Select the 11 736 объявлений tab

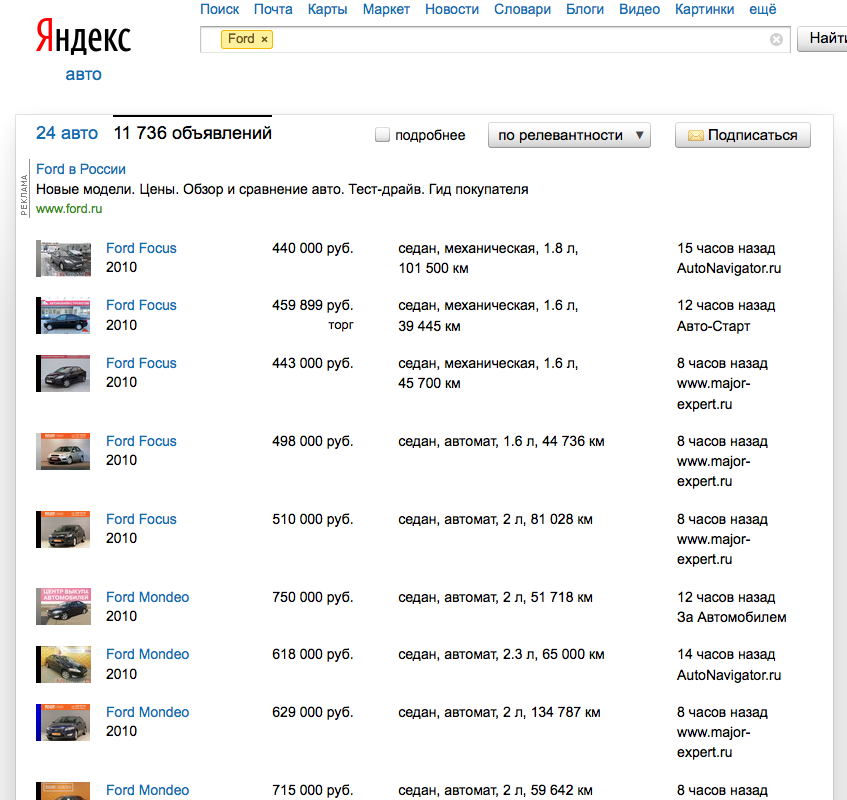coord(192,133)
